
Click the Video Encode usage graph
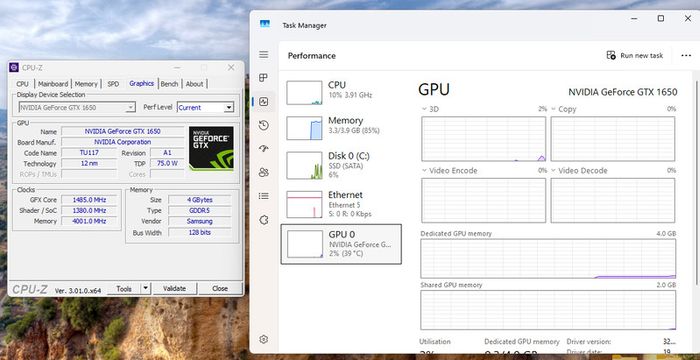pyautogui.click(x=483, y=200)
